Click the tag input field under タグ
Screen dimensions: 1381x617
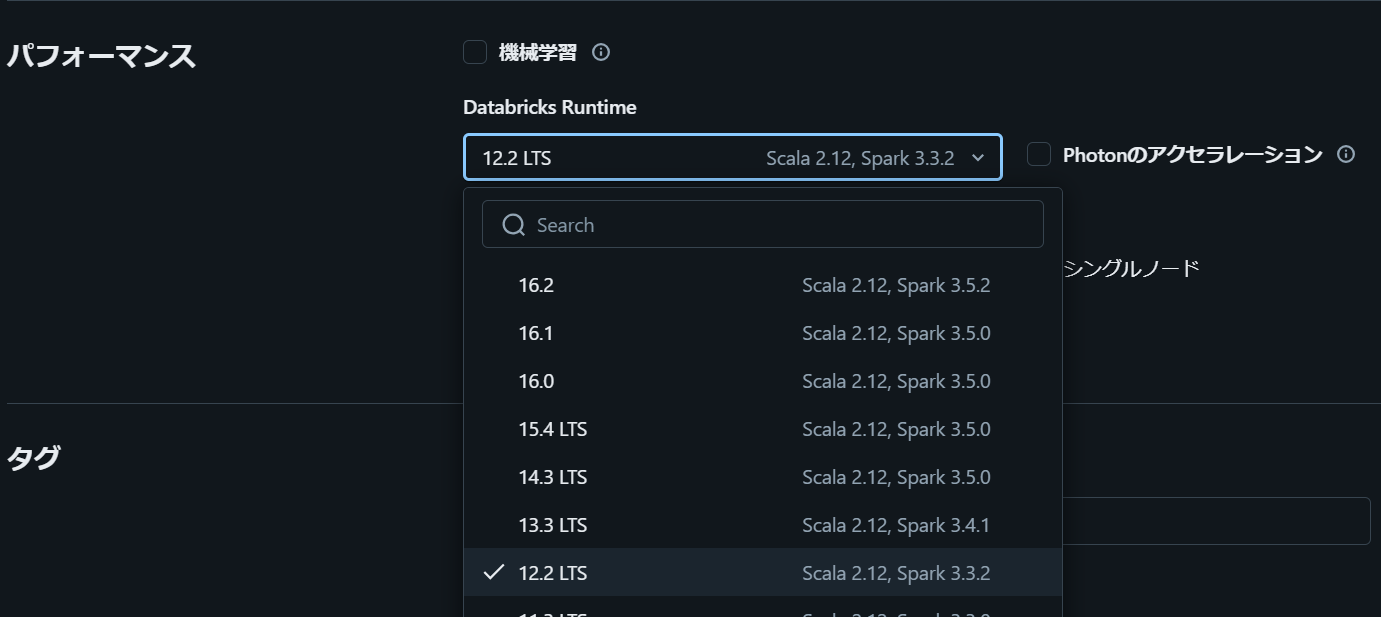click(1215, 521)
